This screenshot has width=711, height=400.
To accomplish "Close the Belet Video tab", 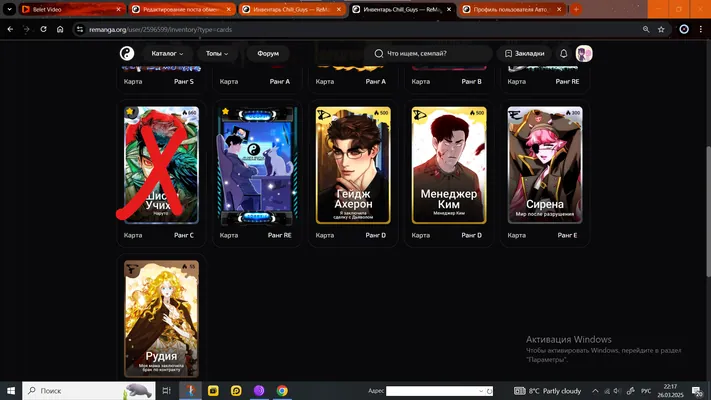I will point(118,9).
